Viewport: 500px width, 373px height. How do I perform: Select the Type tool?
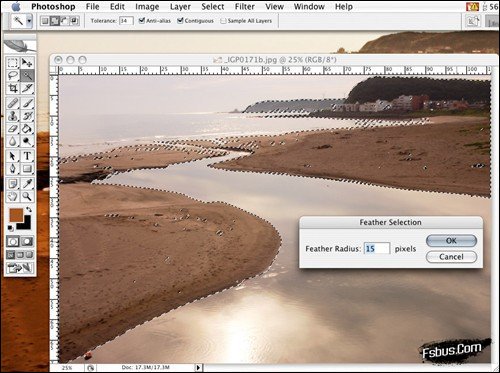[27, 156]
